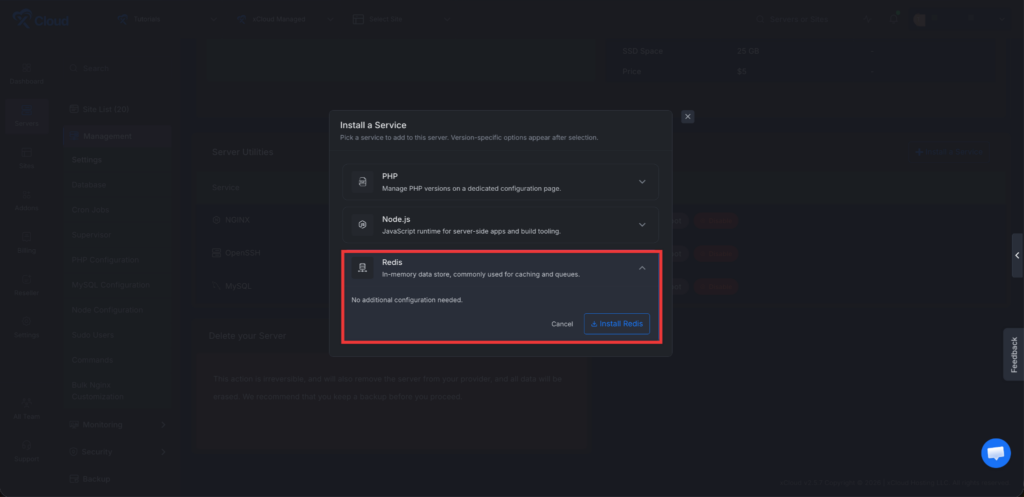
Task: Open the Cron Jobs menu item
Action: click(90, 210)
